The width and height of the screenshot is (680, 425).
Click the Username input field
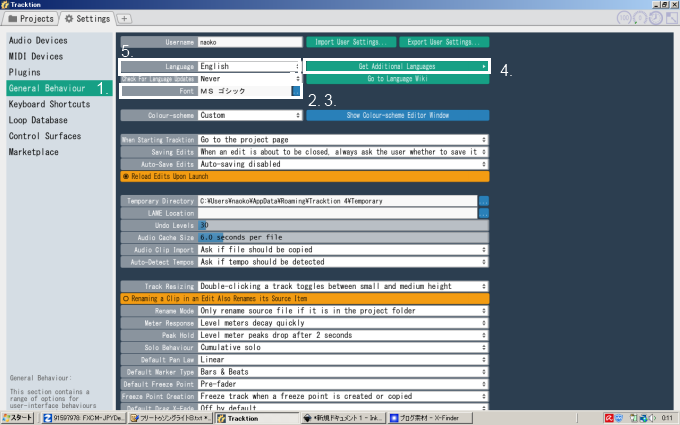[248, 42]
